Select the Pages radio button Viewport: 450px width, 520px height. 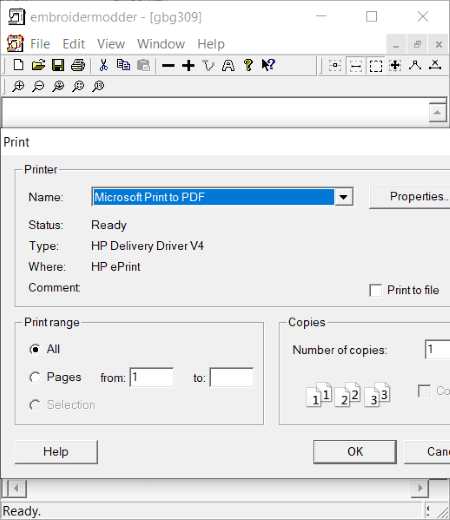[35, 378]
